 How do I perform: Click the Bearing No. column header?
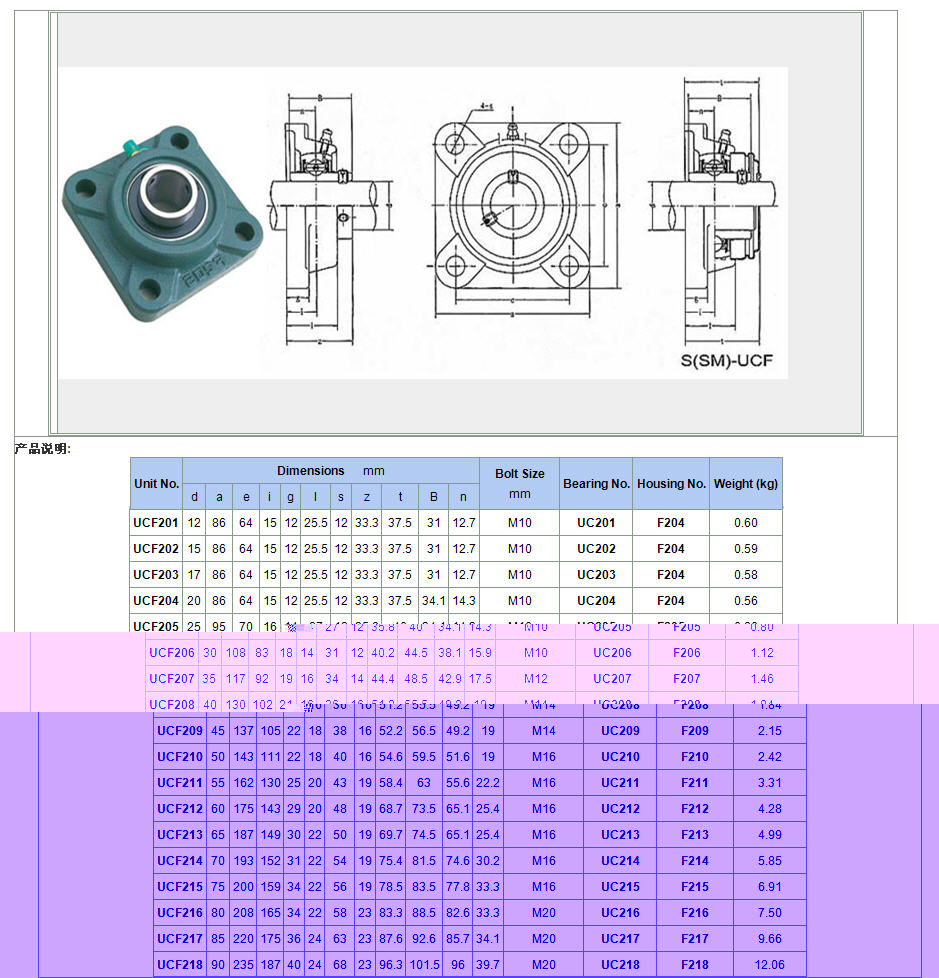click(x=596, y=483)
